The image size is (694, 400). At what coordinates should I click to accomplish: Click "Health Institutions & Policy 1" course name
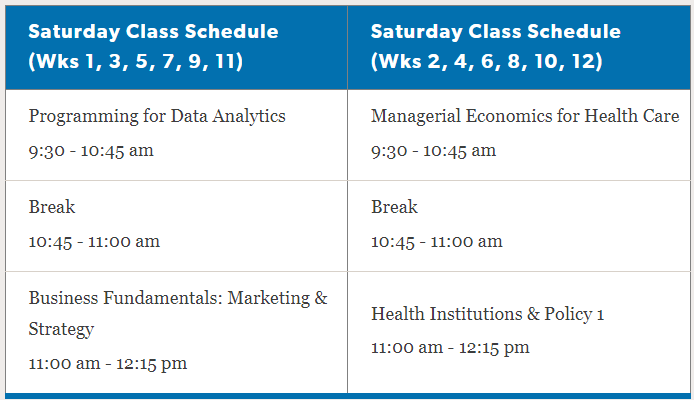[x=488, y=314]
